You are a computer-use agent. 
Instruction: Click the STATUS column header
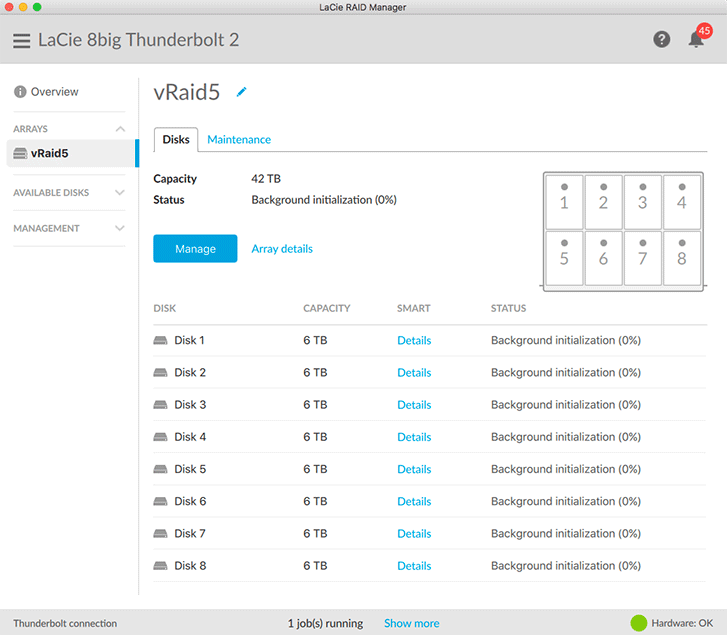coord(508,308)
